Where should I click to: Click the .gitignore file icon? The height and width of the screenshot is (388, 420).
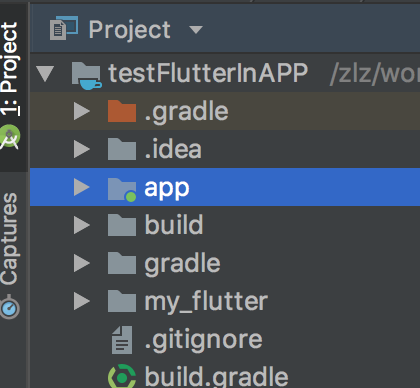coord(122,340)
